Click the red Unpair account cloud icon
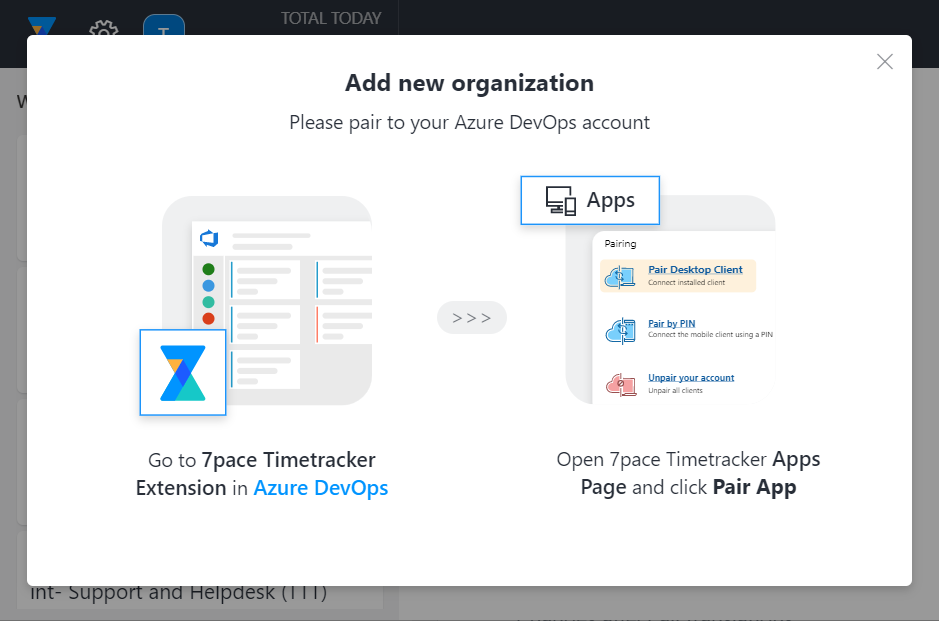939x621 pixels. pyautogui.click(x=620, y=384)
